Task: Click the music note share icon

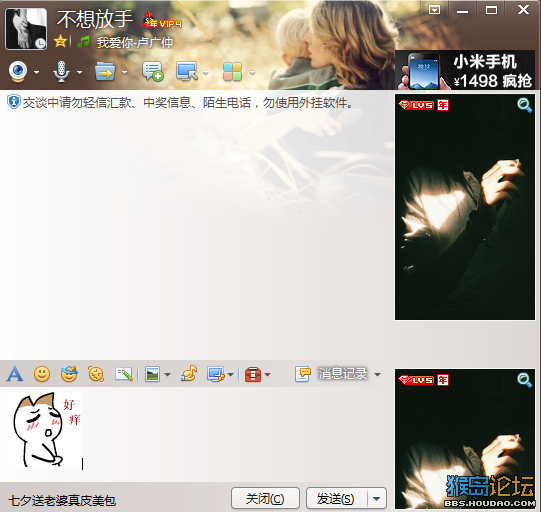Action: (x=189, y=374)
